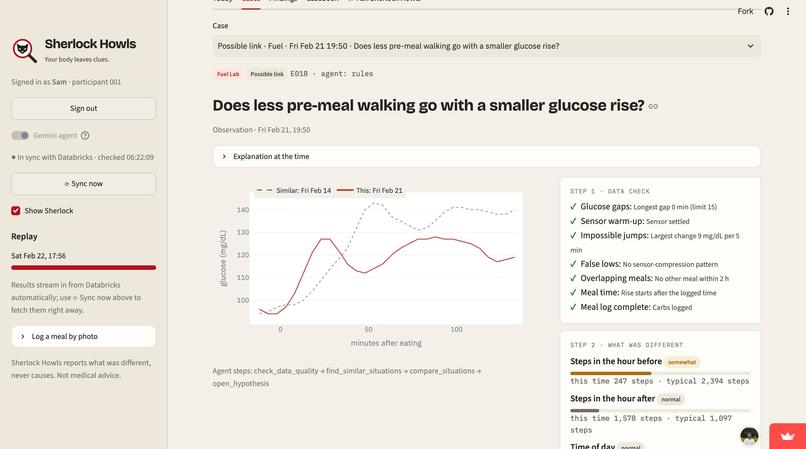806x449 pixels.
Task: Click the red crown badge icon
Action: [787, 436]
